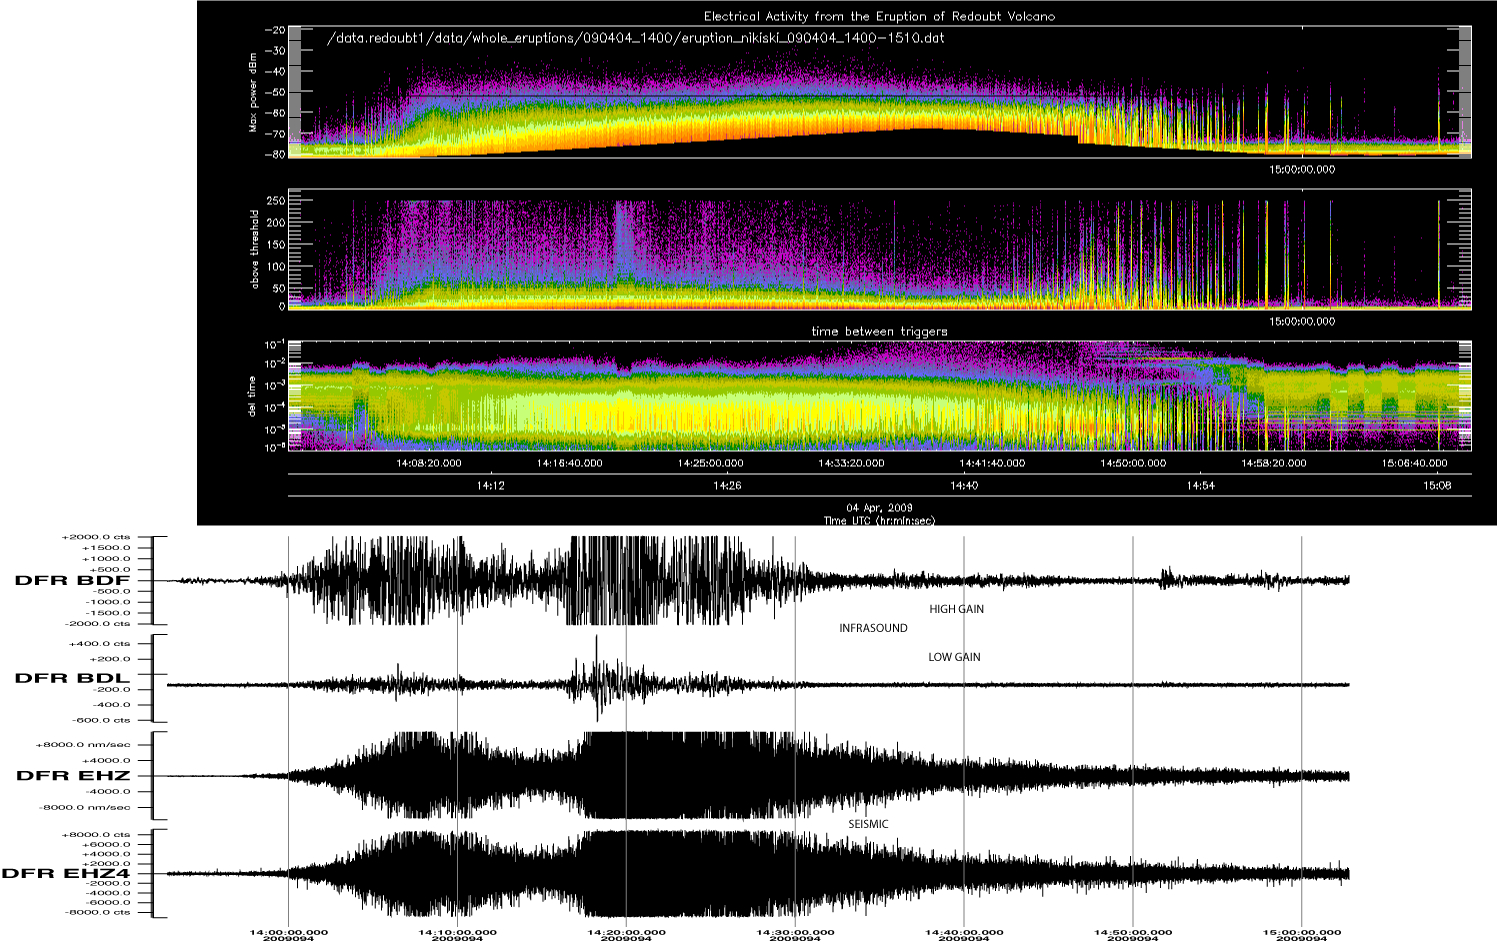Click the '+400.0 cts' scale label of DFR BDL
Screen dimensions: 1497x944
tap(99, 644)
